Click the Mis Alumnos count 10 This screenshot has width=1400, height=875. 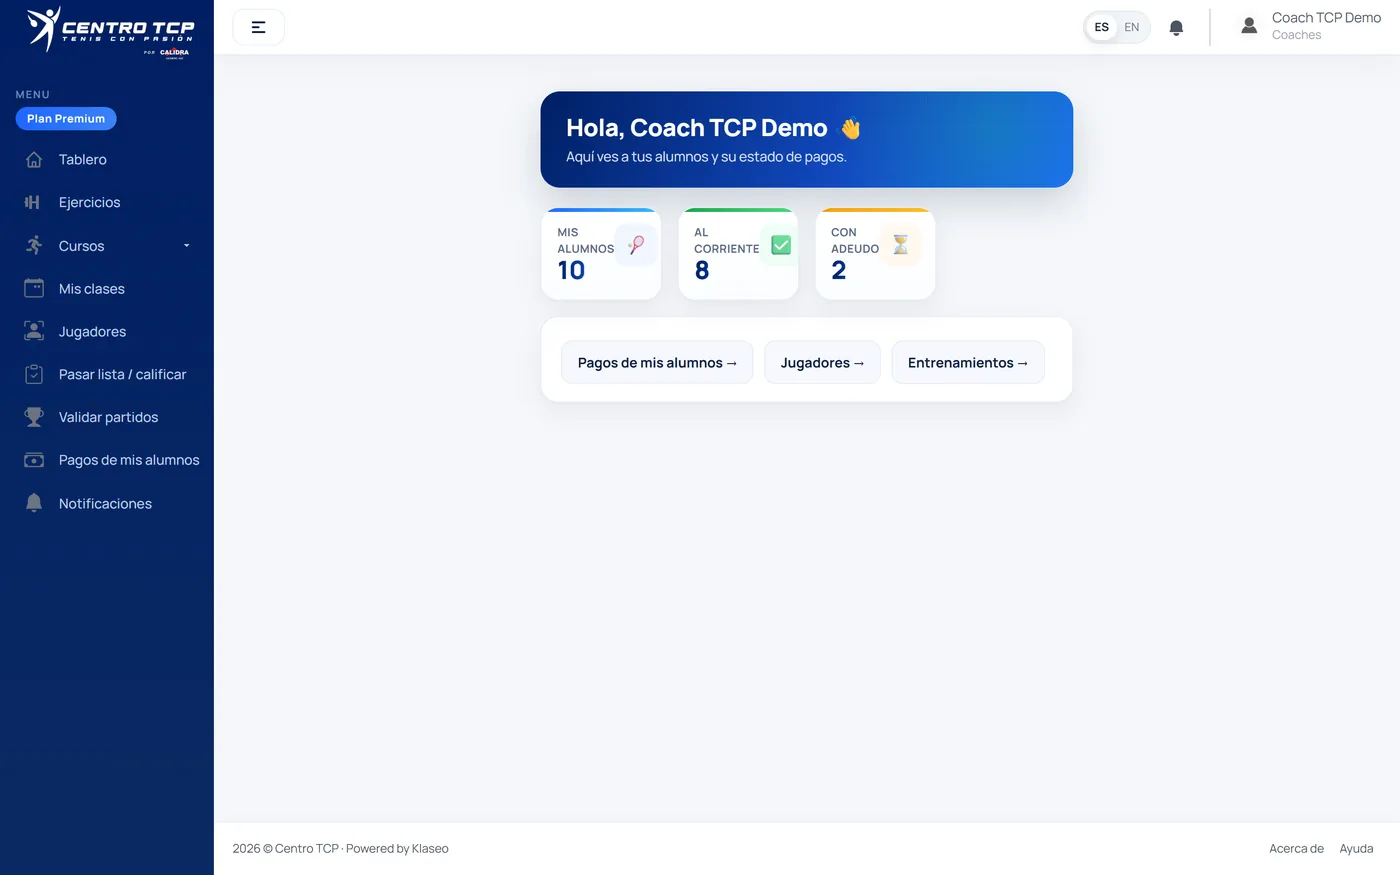click(571, 270)
